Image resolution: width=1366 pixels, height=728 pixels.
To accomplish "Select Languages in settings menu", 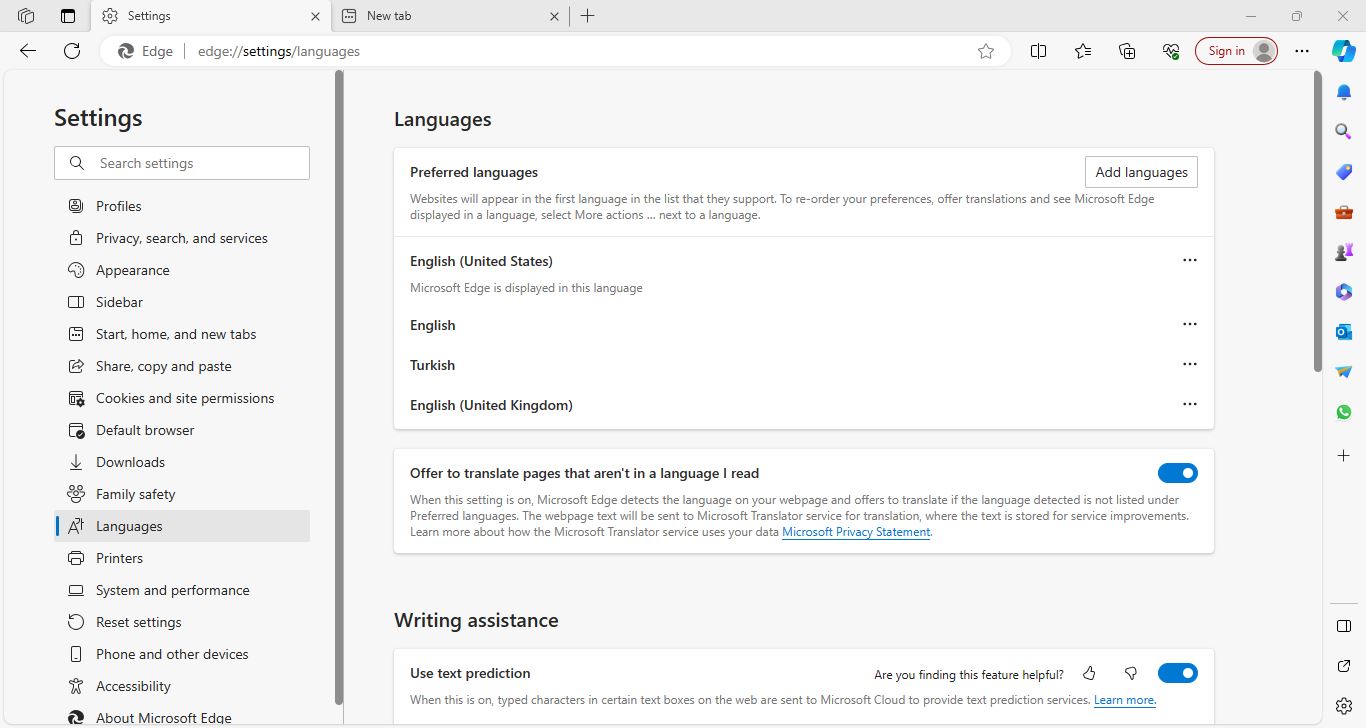I will pos(182,526).
